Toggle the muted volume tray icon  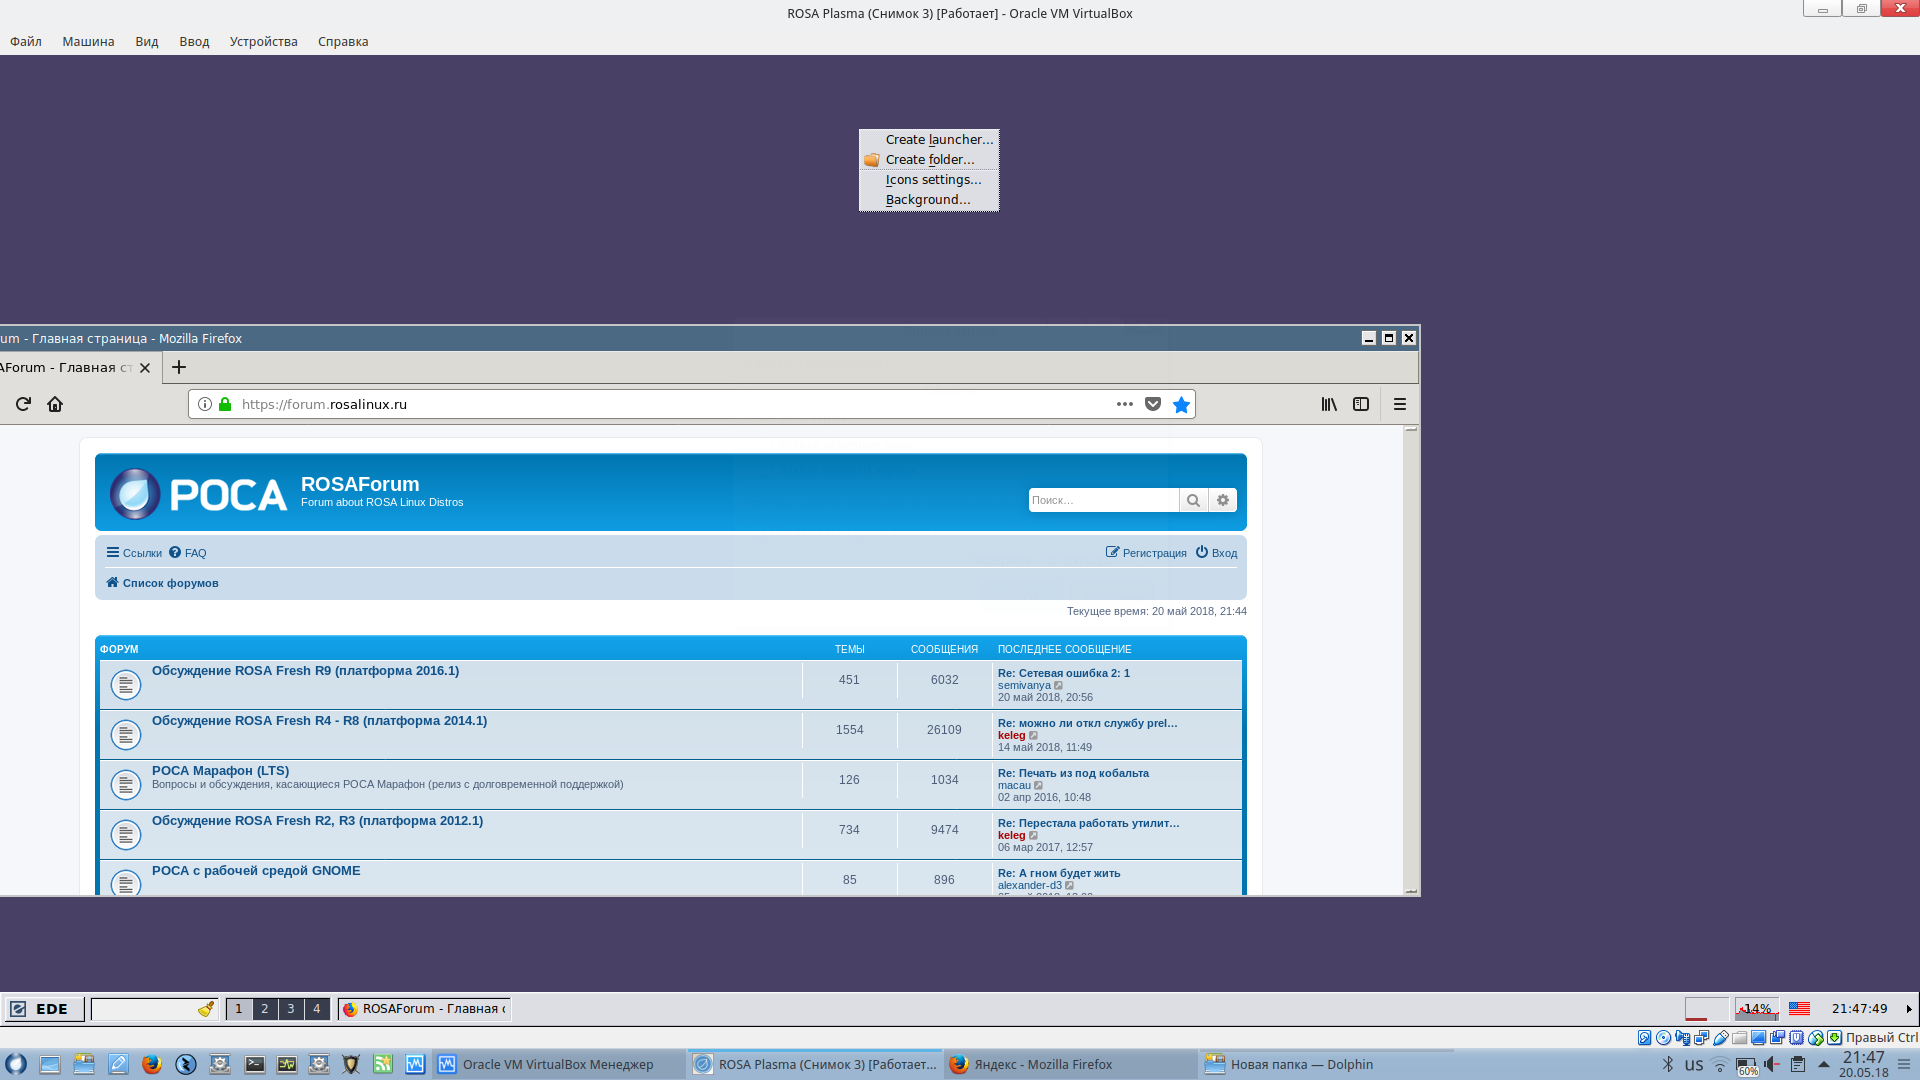click(x=1772, y=1065)
